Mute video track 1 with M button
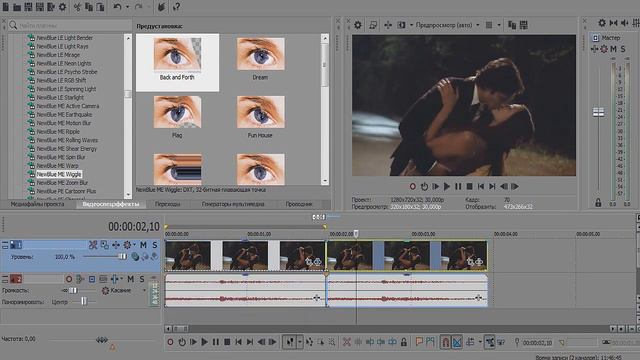 click(x=143, y=245)
